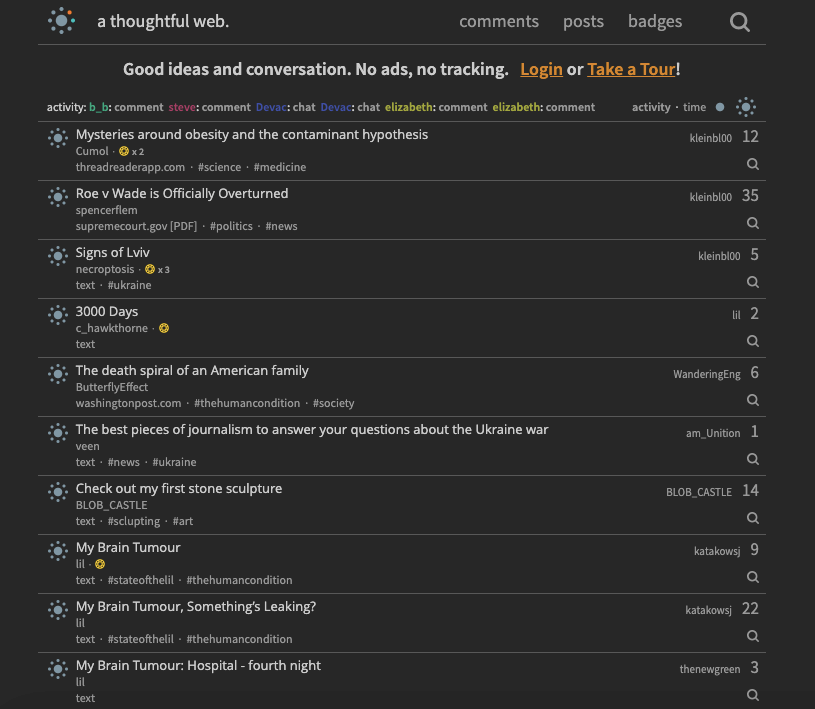
Task: Click hubwheel beside My Brain Tumour post
Action: 58,551
